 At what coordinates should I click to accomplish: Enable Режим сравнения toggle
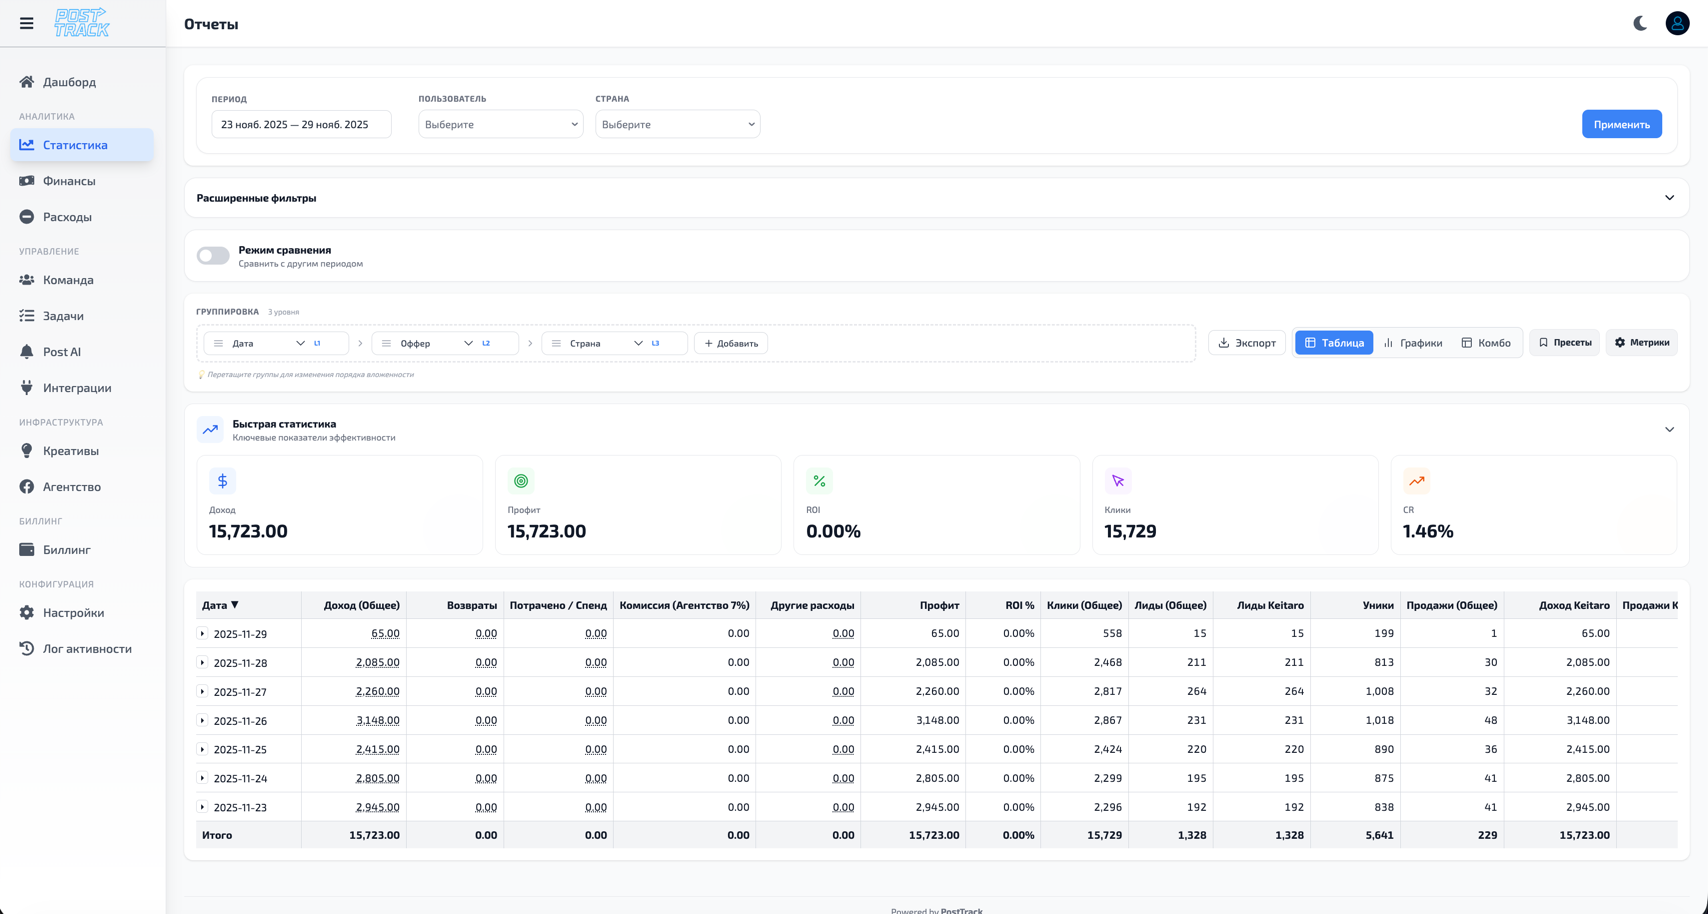click(213, 256)
